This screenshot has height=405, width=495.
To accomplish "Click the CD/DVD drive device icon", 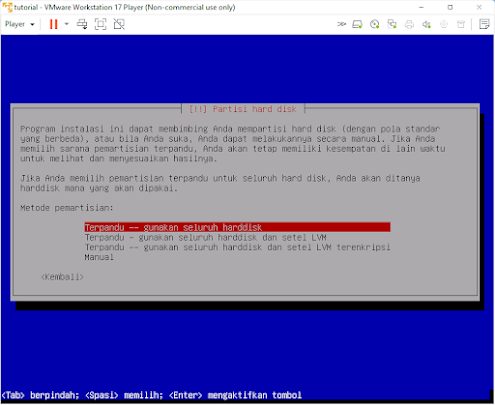I will (375, 24).
